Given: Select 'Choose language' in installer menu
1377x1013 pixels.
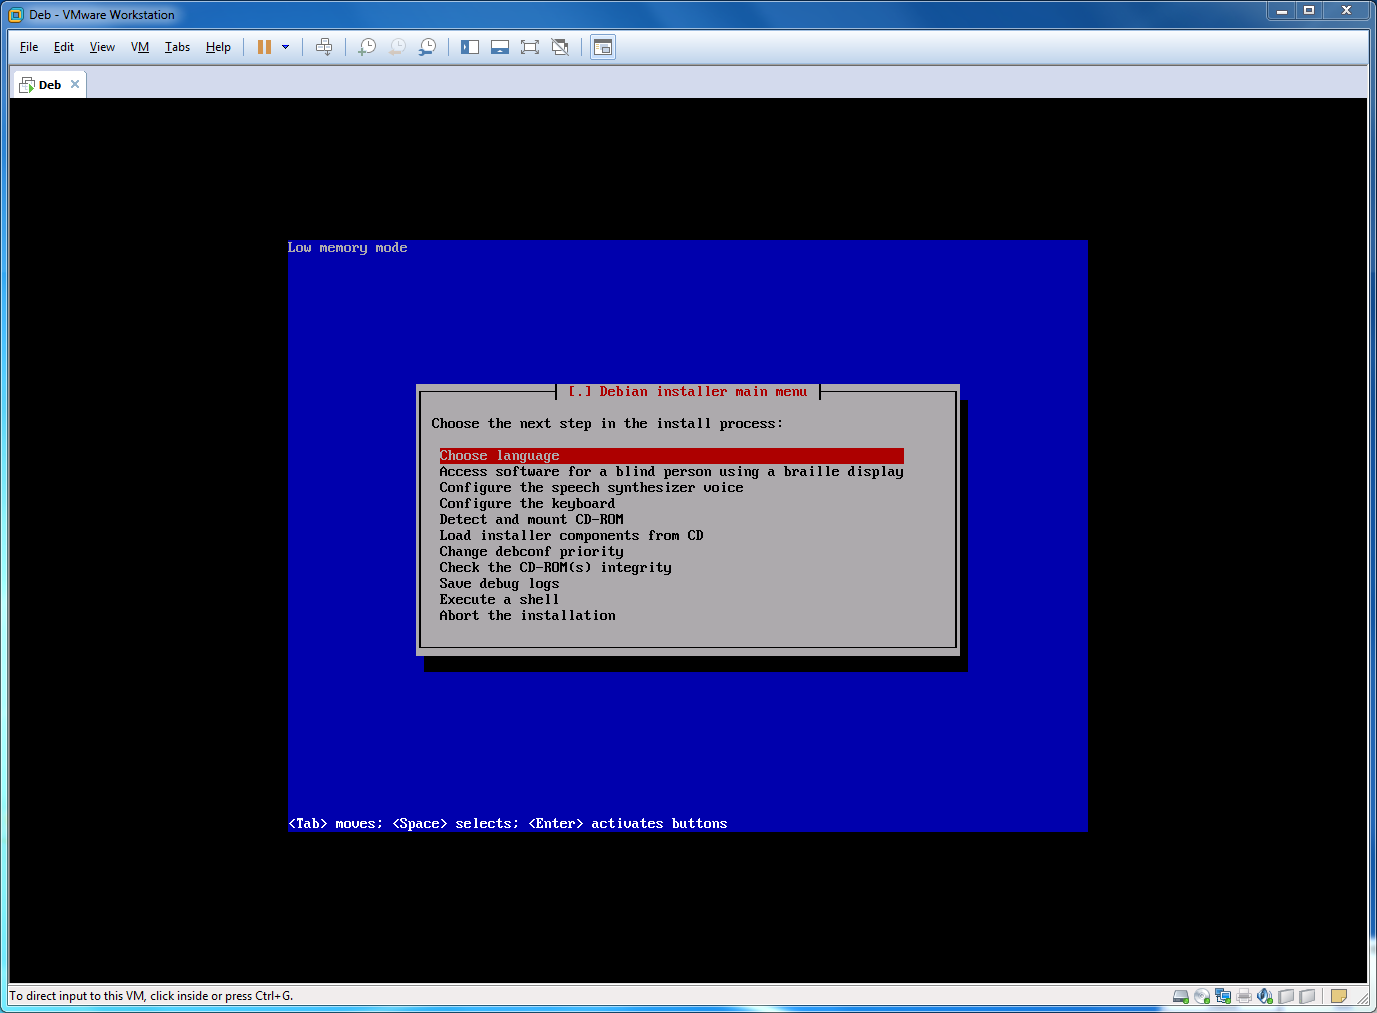Looking at the screenshot, I should 671,456.
